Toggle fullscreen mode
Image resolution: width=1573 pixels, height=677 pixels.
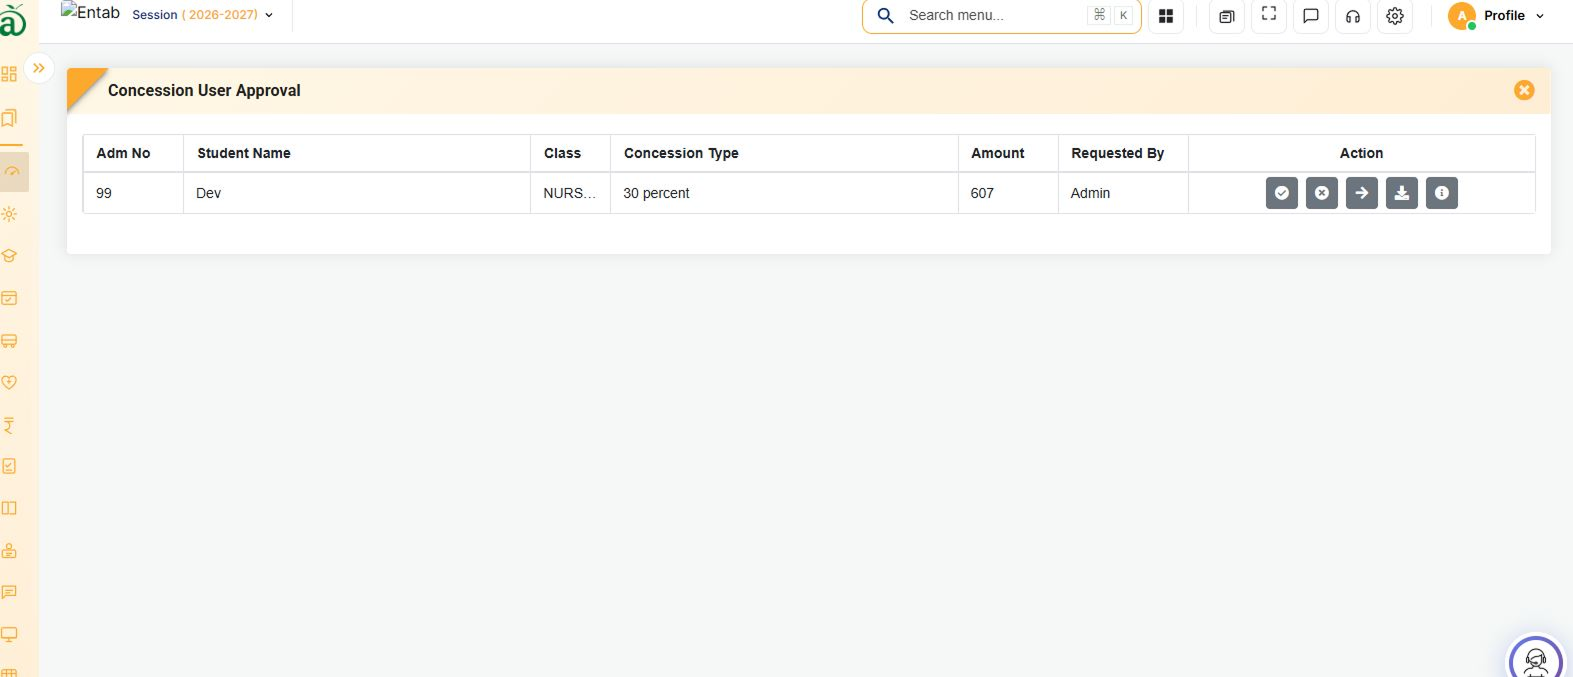pyautogui.click(x=1269, y=15)
